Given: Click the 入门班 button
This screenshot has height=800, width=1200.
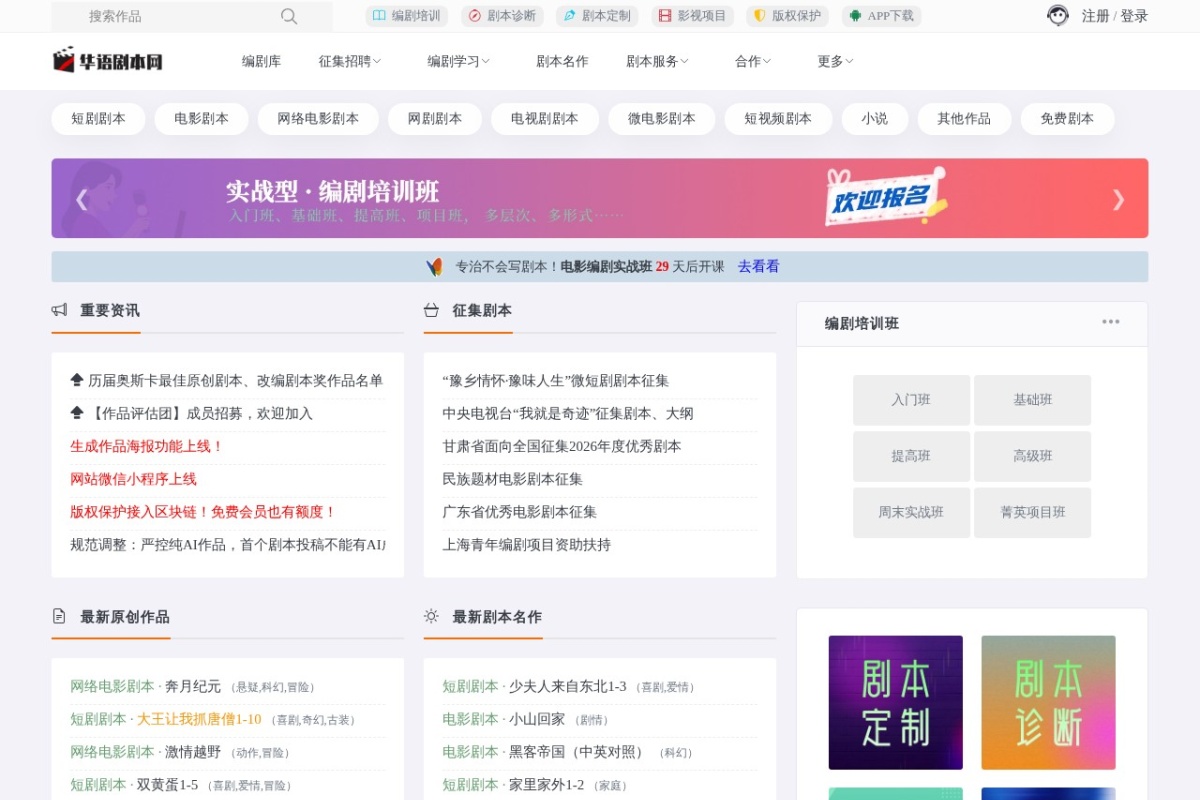Looking at the screenshot, I should click(911, 400).
